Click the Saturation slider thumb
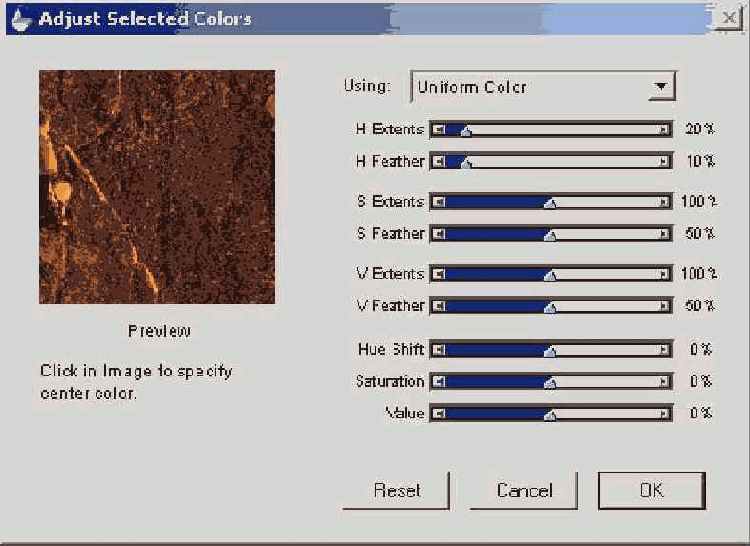This screenshot has height=546, width=750. click(550, 383)
